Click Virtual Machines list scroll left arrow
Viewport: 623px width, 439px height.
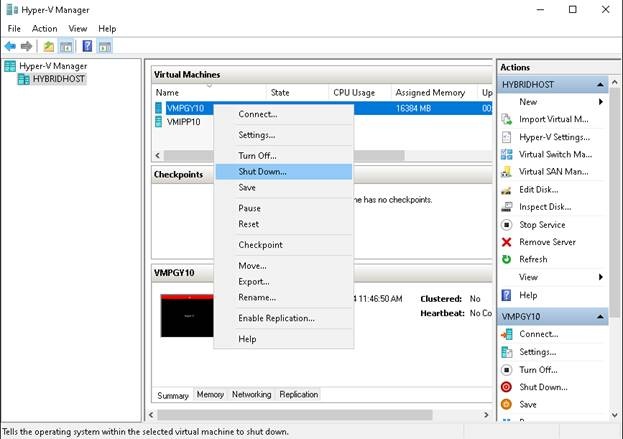click(158, 155)
